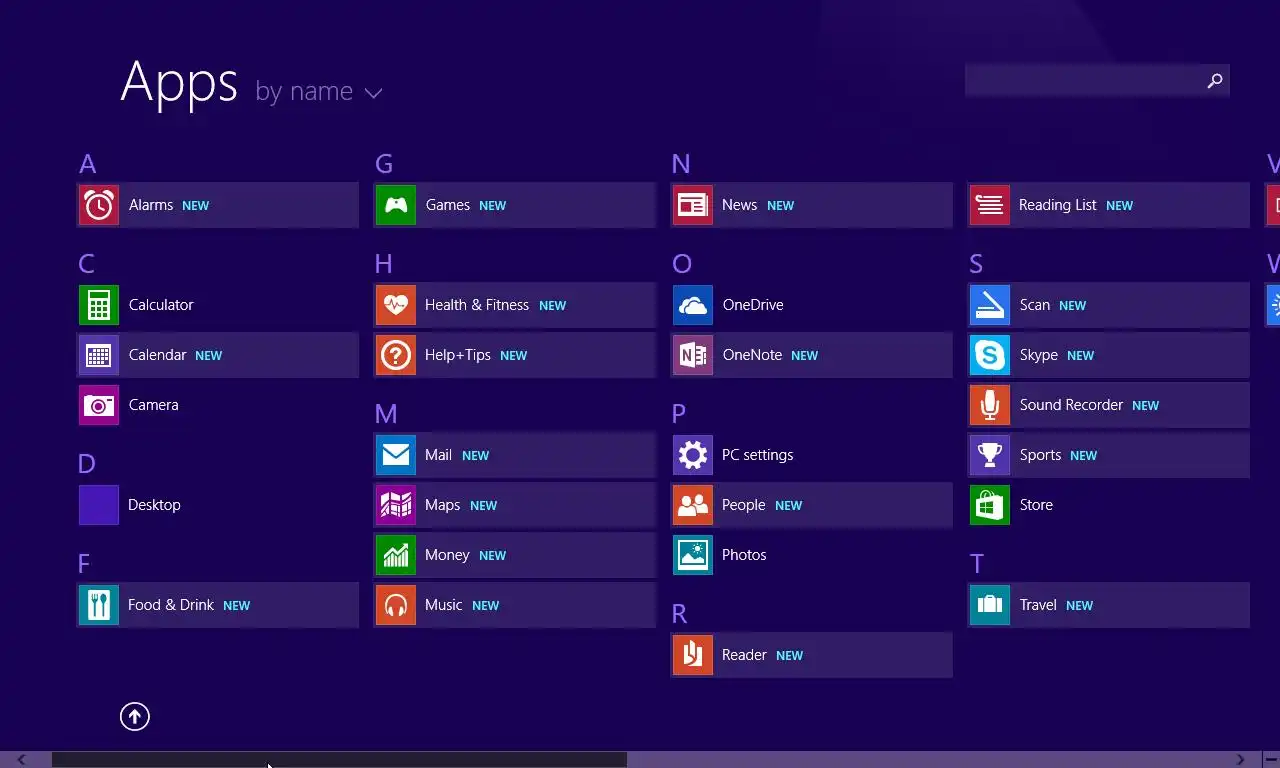The height and width of the screenshot is (768, 1280).
Task: Click the 'Food & Drink' label text
Action: tap(171, 605)
